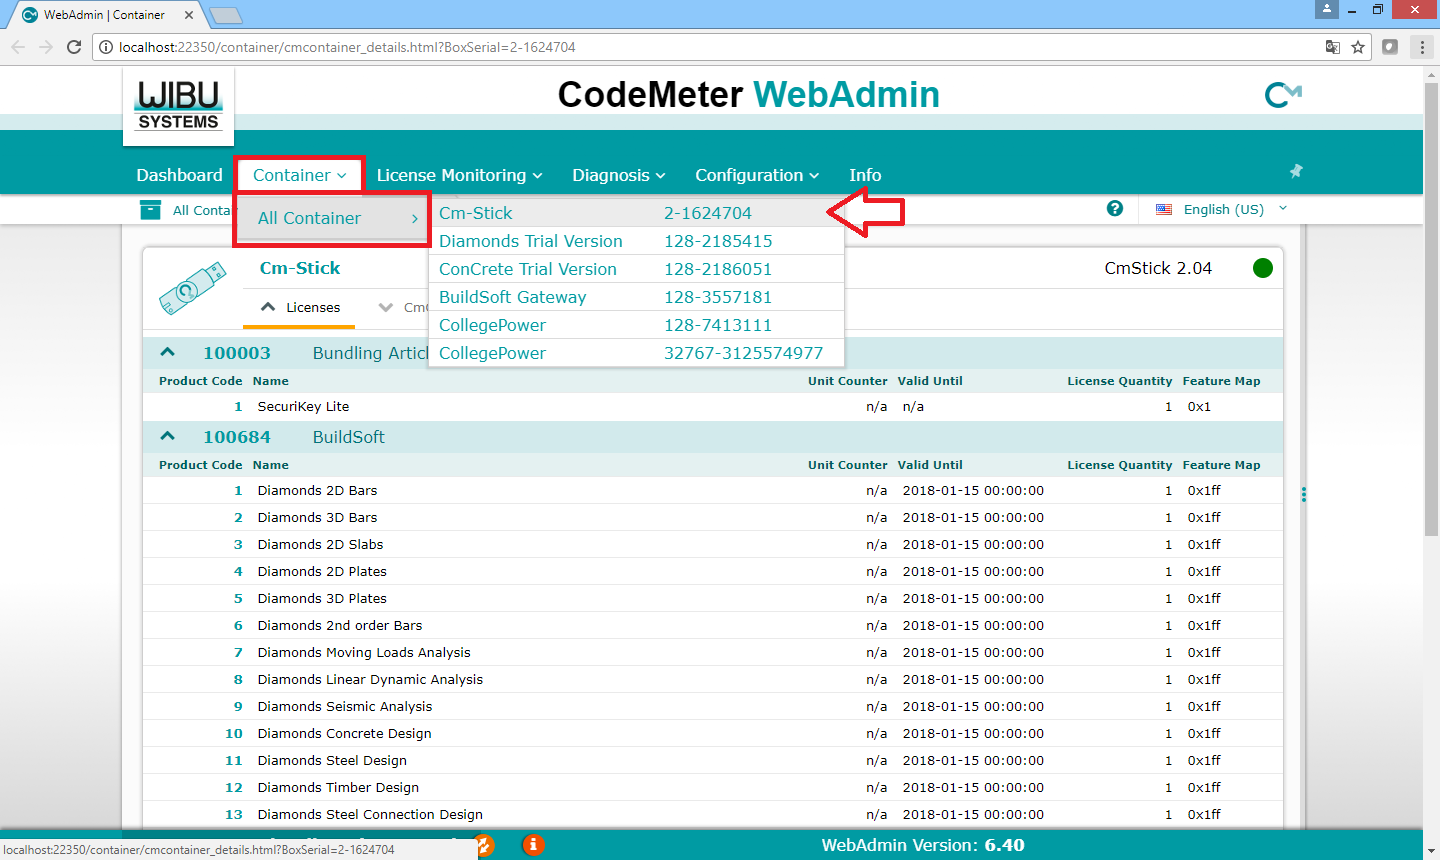Open a new browser tab
1440x860 pixels.
[226, 15]
